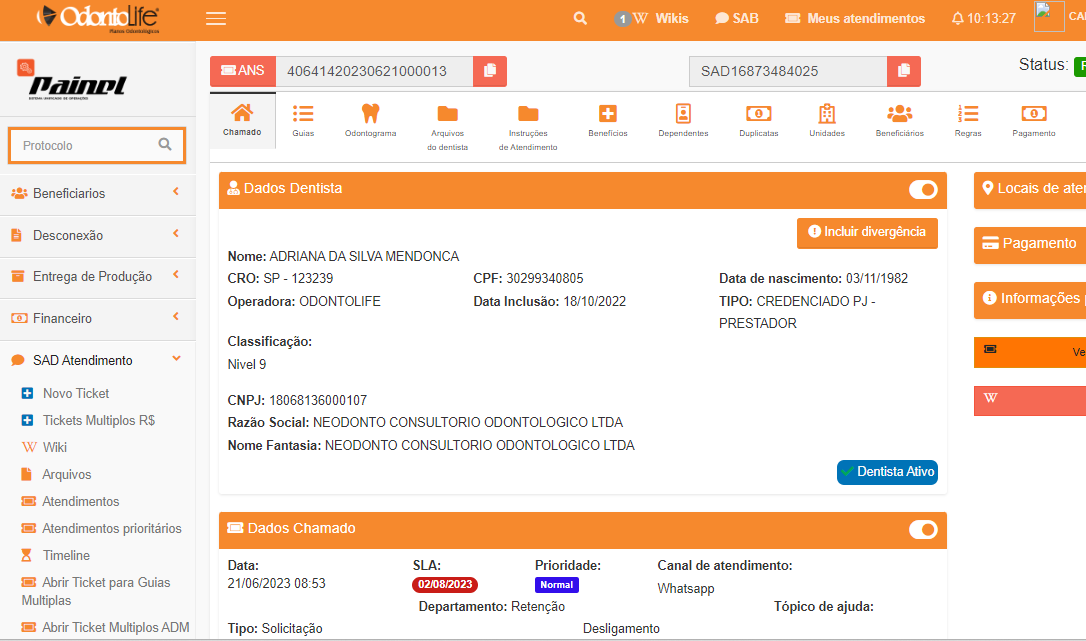The width and height of the screenshot is (1086, 641).
Task: Open Abrir Ticket Multiplos ADM
Action: (105, 628)
